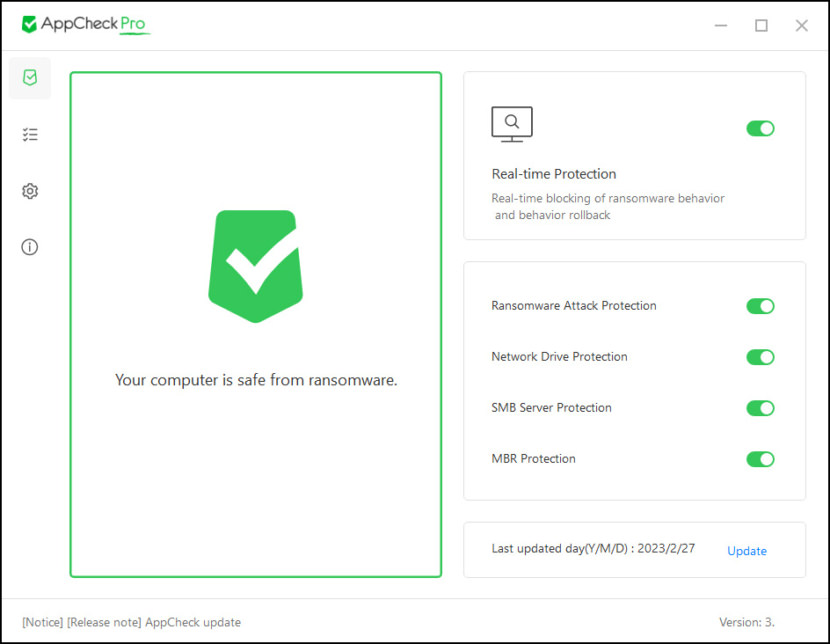The width and height of the screenshot is (830, 644).
Task: Disable Network Drive Protection
Action: point(761,357)
